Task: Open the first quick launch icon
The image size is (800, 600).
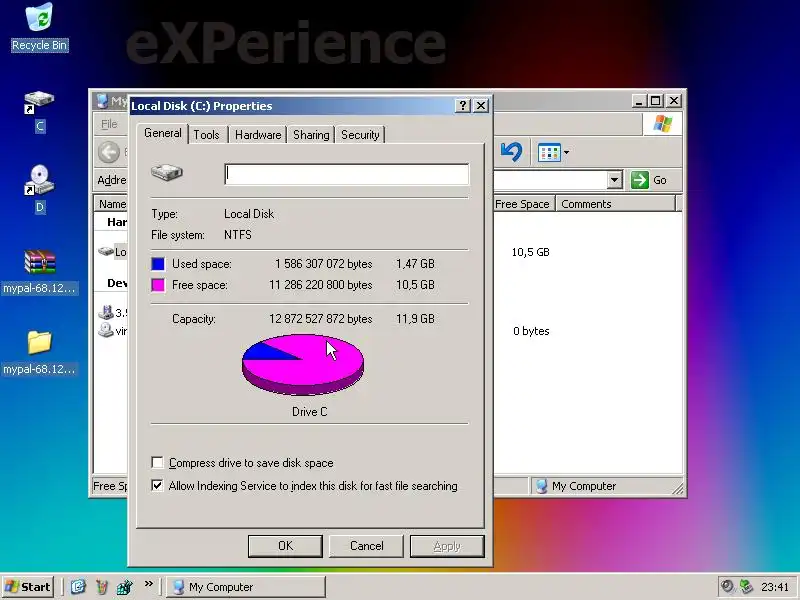Action: pyautogui.click(x=78, y=587)
